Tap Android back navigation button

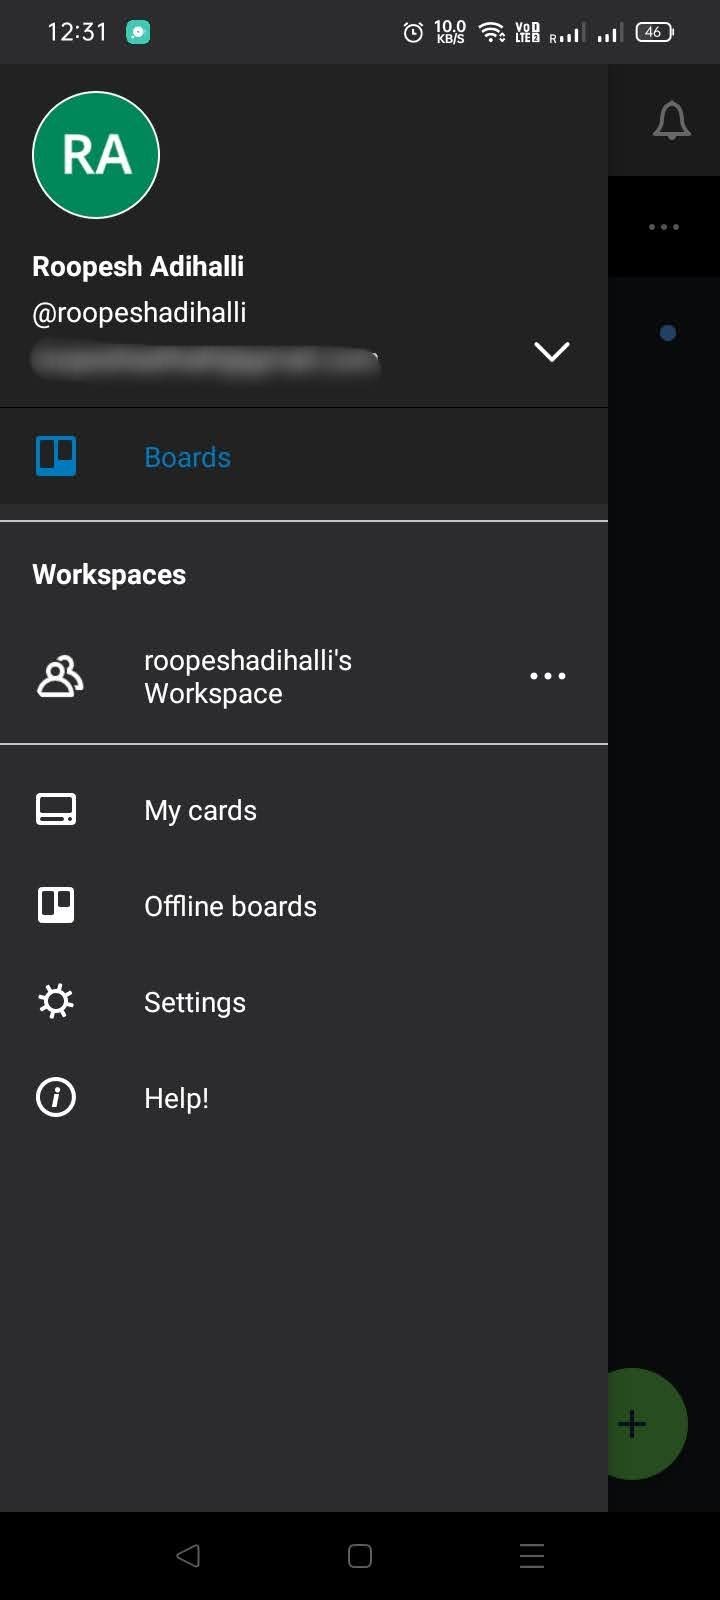point(188,1555)
